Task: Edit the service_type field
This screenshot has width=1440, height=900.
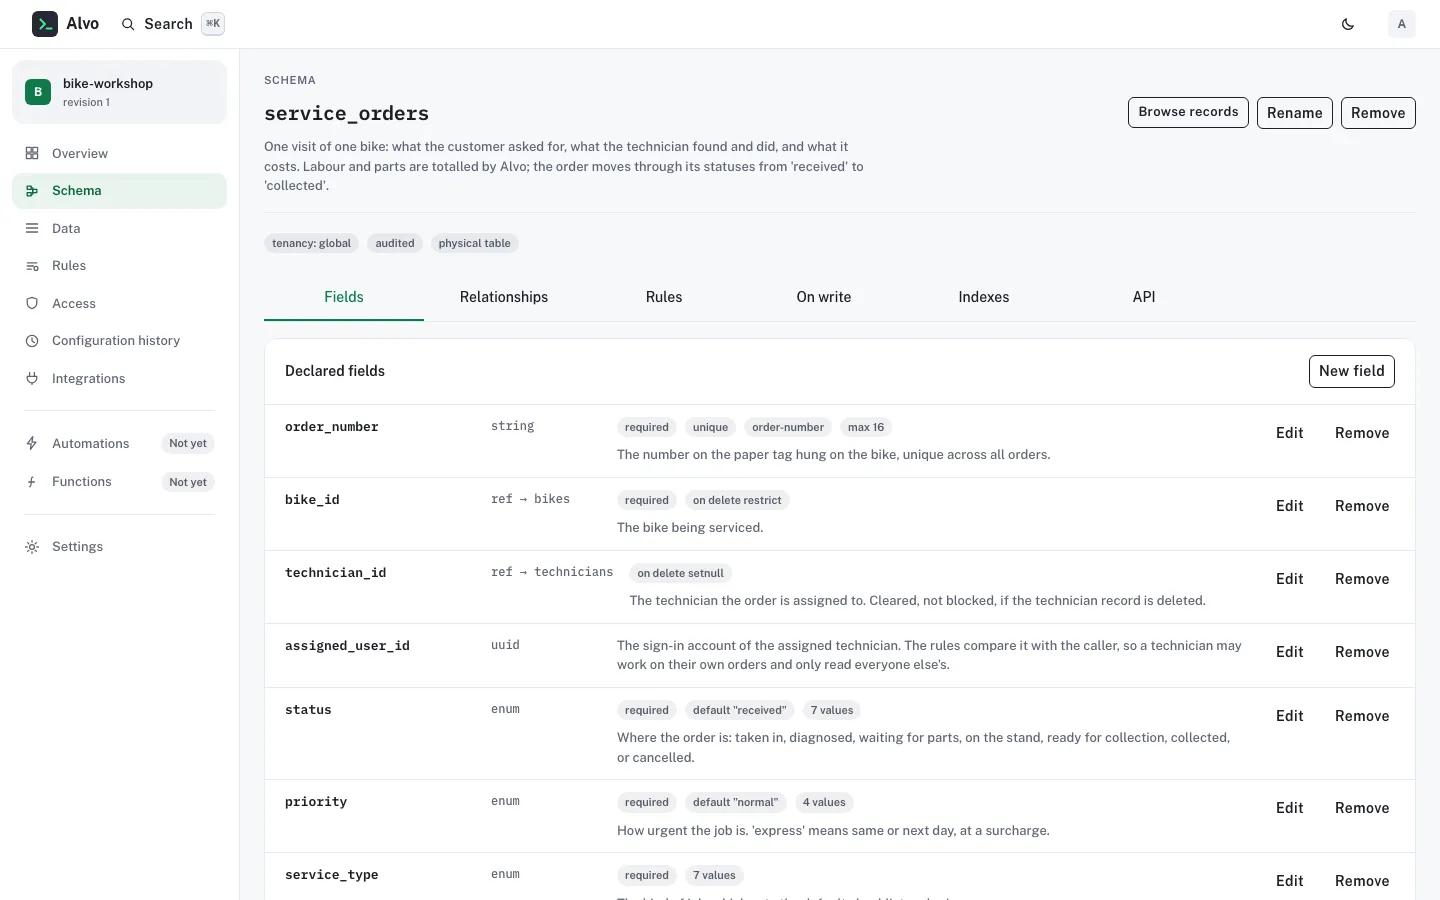Action: pos(1290,881)
